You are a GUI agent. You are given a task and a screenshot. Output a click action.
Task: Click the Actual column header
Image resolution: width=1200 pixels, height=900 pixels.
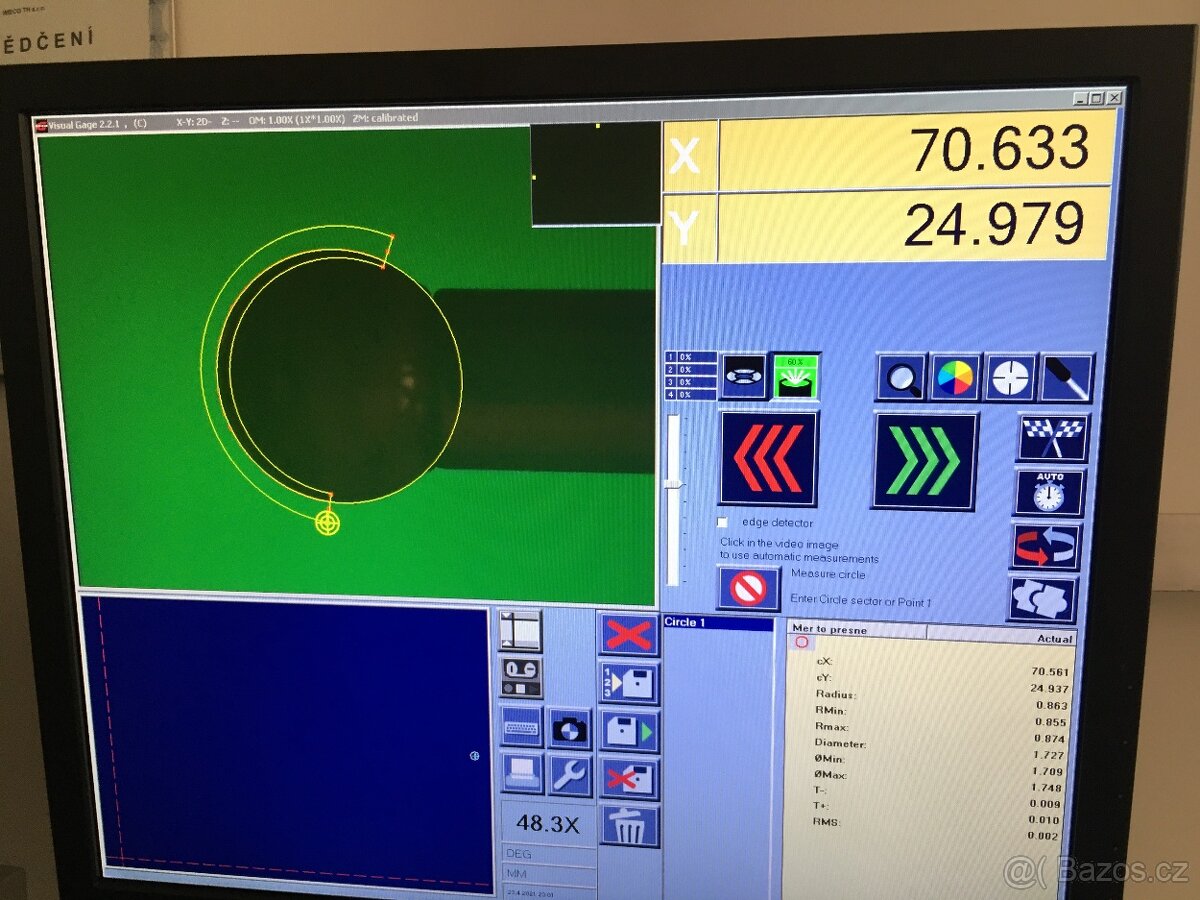tap(1002, 636)
